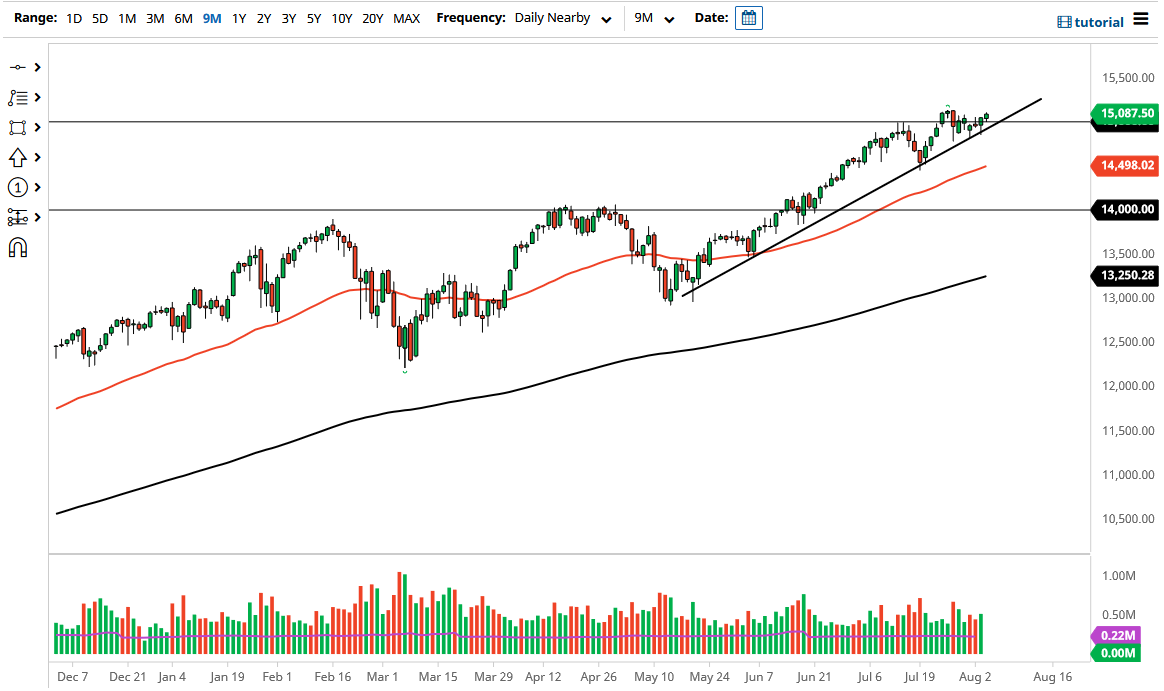The width and height of the screenshot is (1164, 691).
Task: Select the measurement tool
Action: (x=17, y=217)
